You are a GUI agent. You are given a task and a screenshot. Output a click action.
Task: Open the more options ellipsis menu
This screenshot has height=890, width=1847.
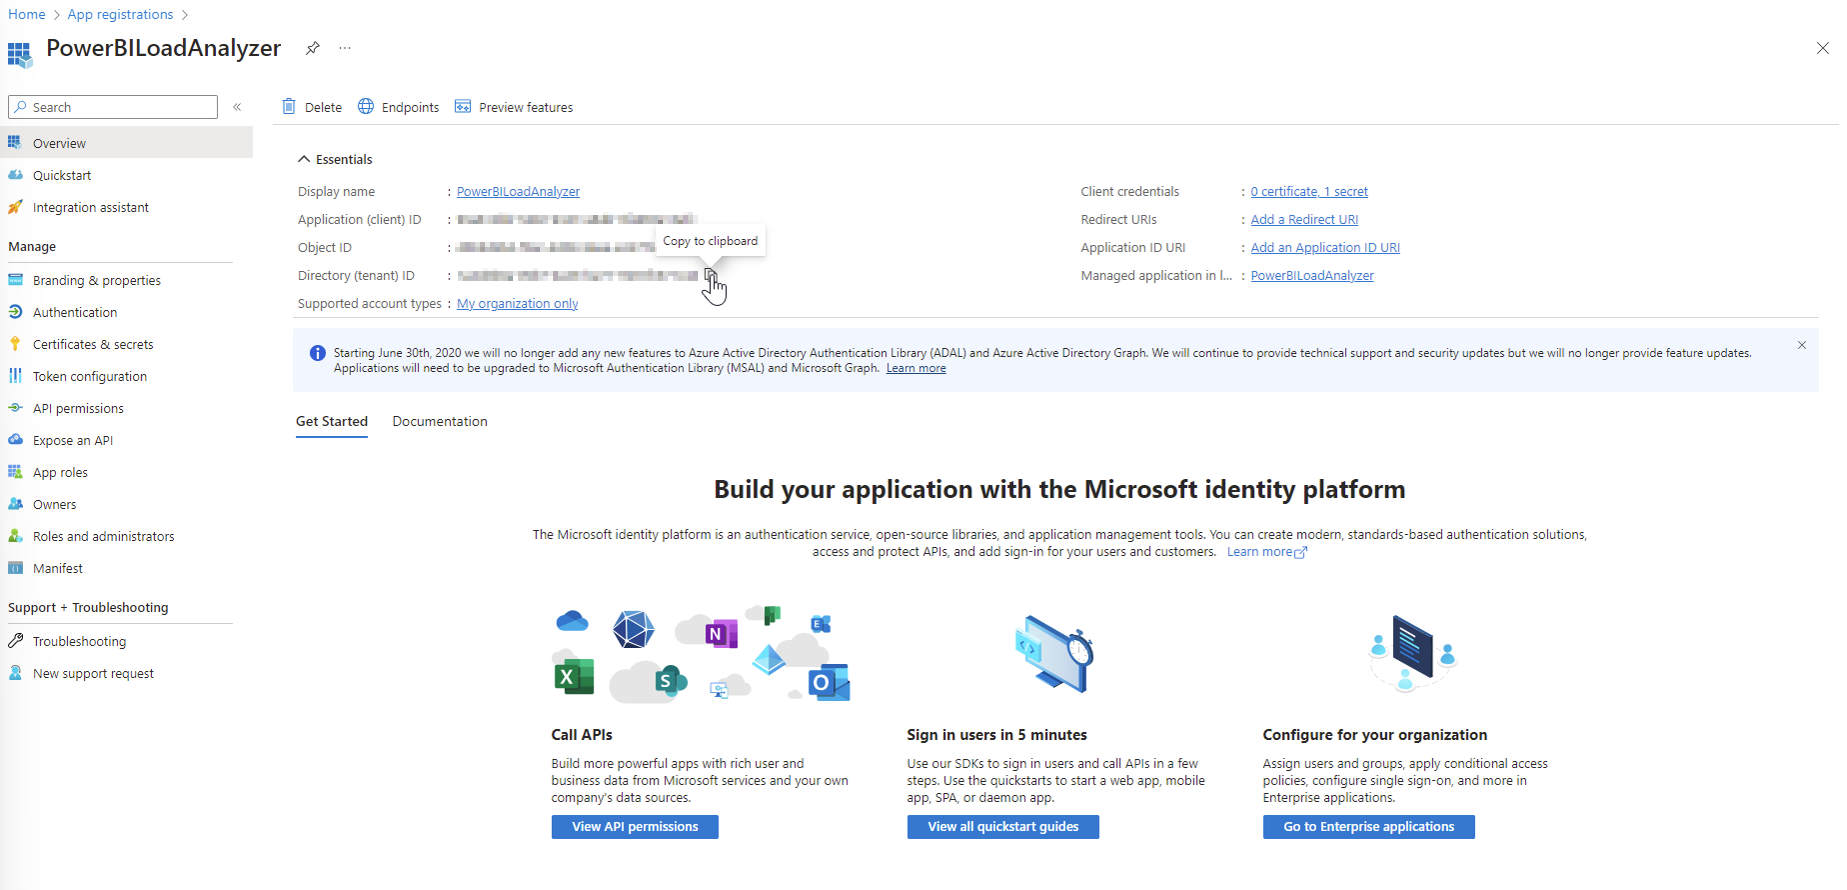[345, 48]
